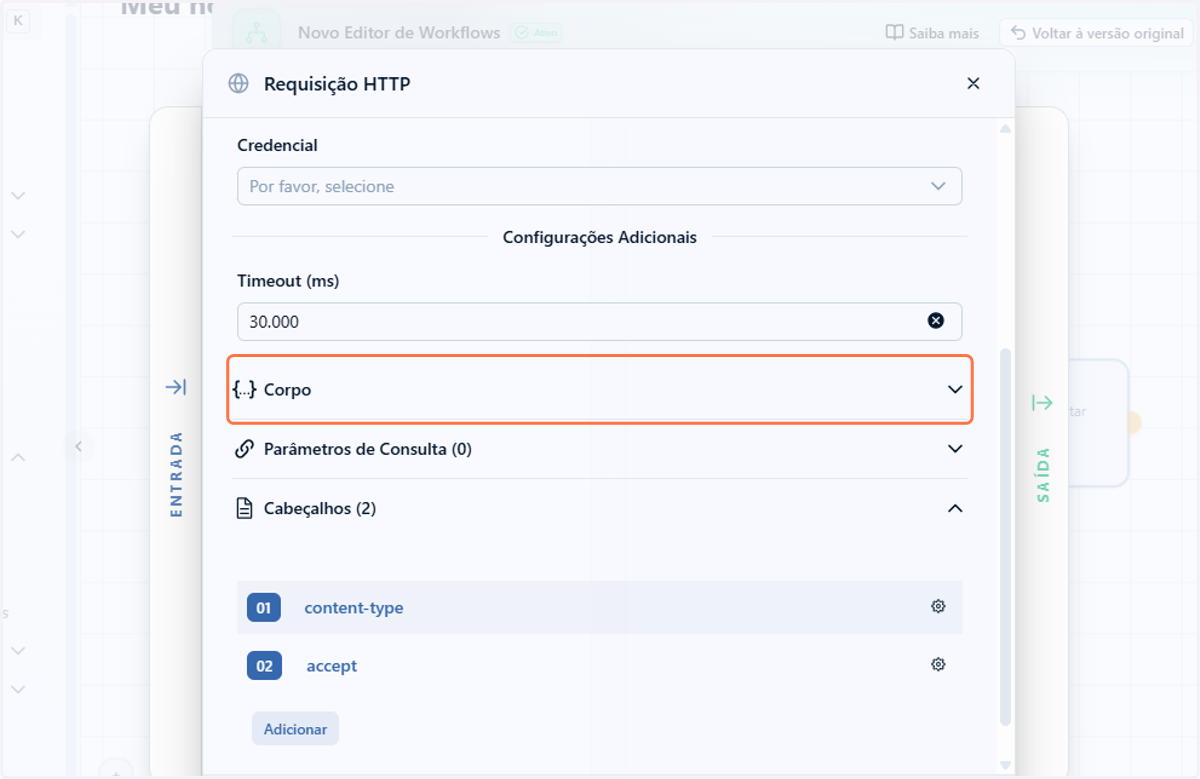Click the scrollbar up arrow
Viewport: 1200px width, 779px height.
point(1005,129)
